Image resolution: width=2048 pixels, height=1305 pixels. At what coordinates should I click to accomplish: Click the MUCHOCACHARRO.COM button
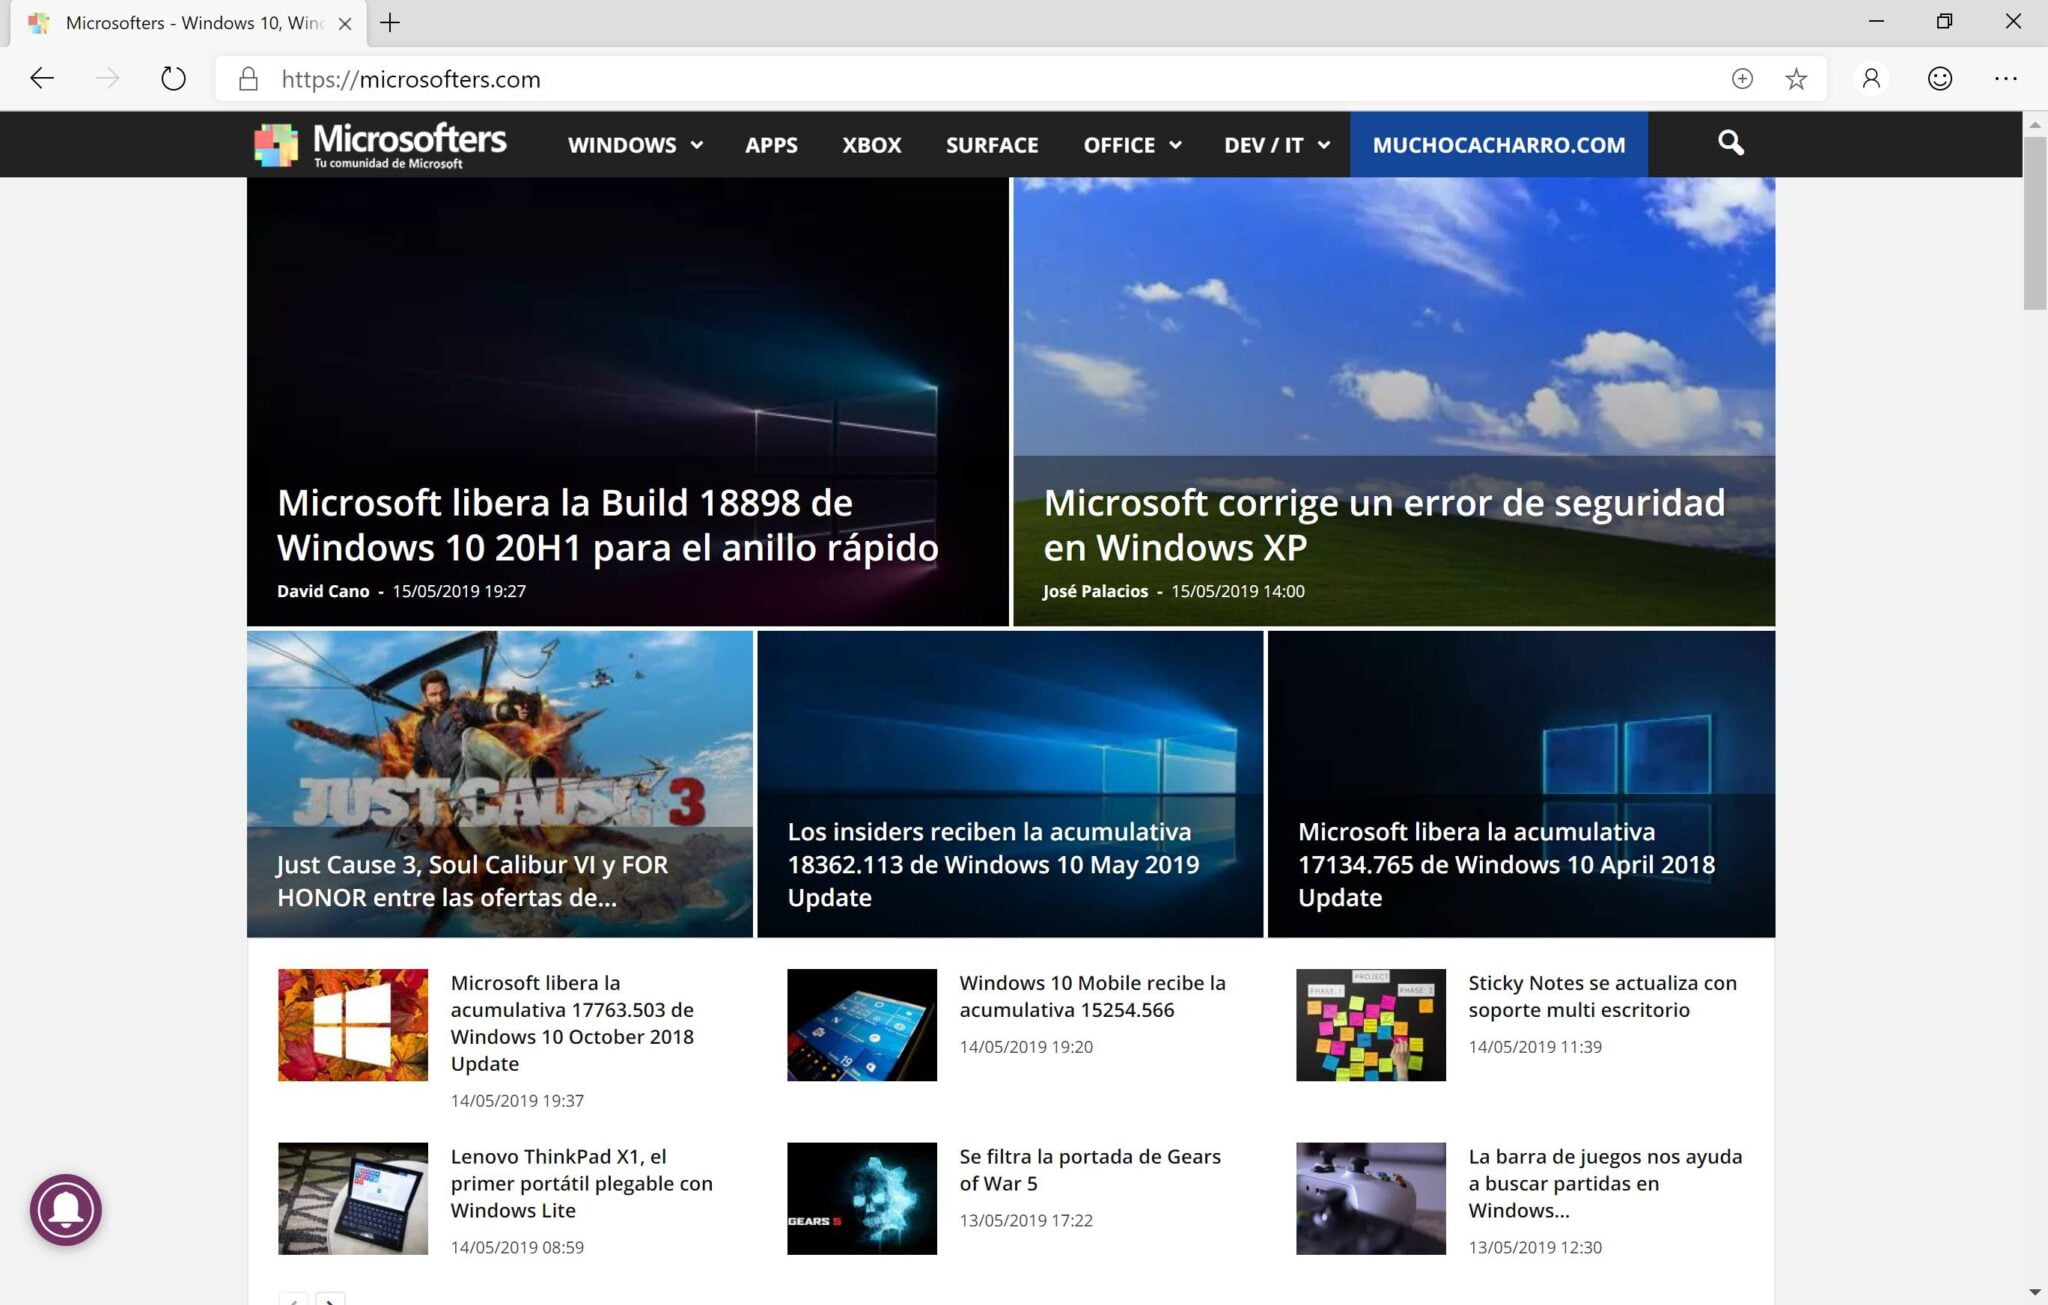[x=1499, y=144]
